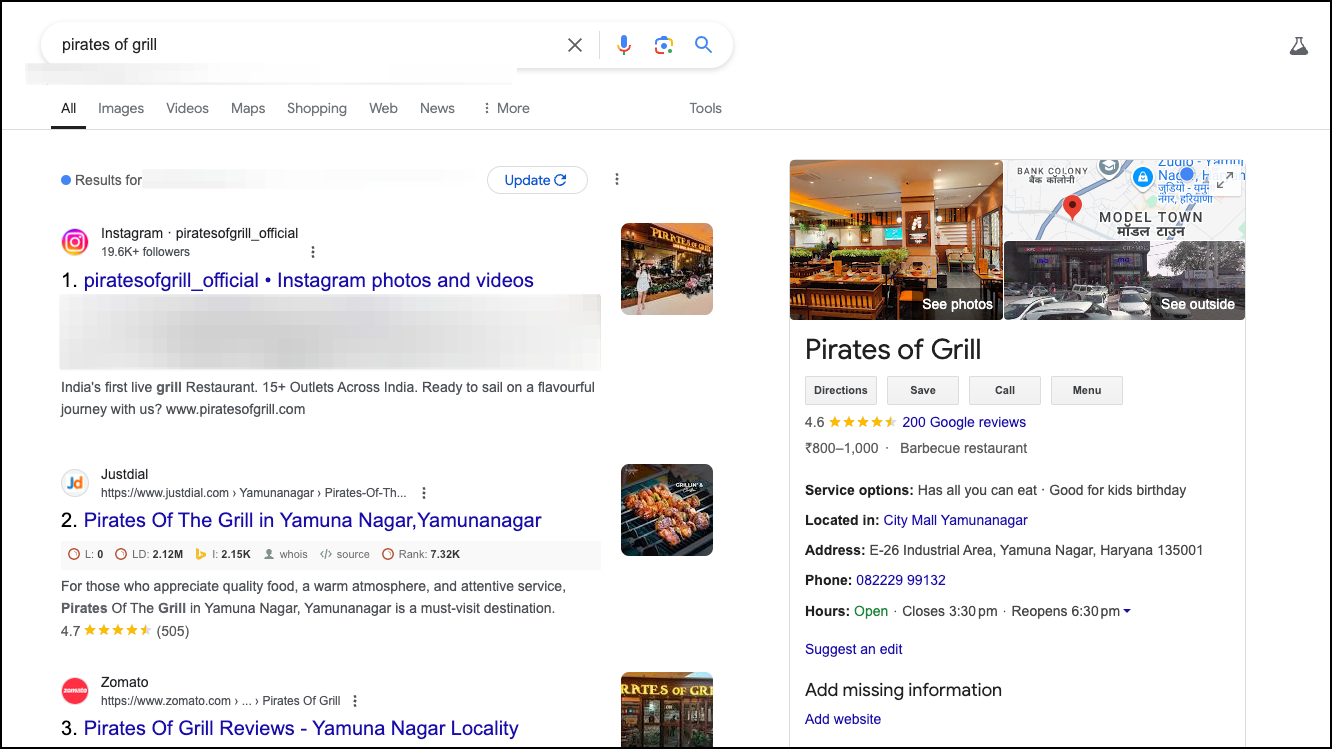Screen dimensions: 1332x749
Task: Click the Save button for Pirates of Grill
Action: pyautogui.click(x=923, y=390)
